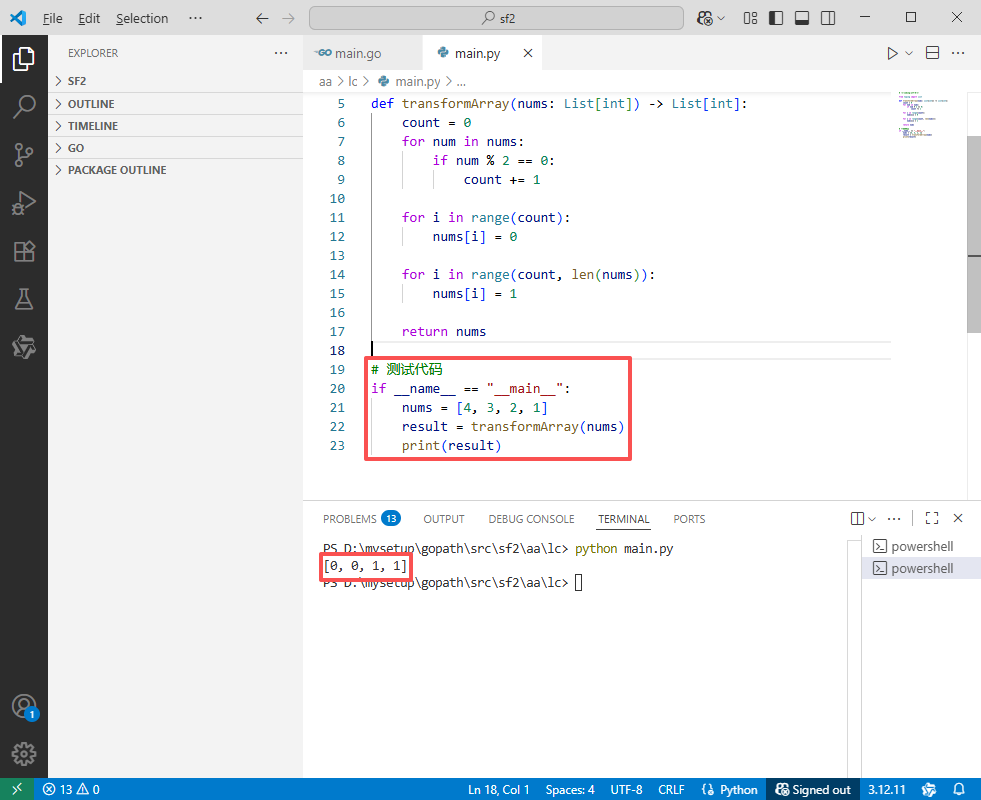Click the sf2 command center search box

click(496, 18)
